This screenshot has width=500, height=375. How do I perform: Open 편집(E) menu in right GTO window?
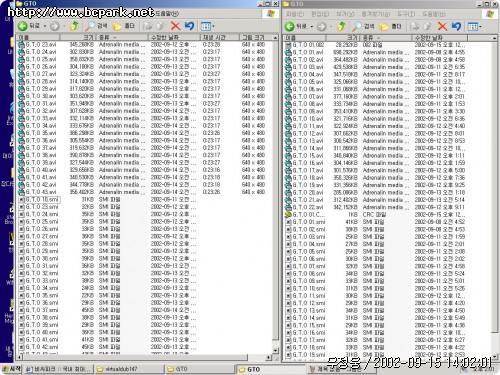tap(320, 14)
